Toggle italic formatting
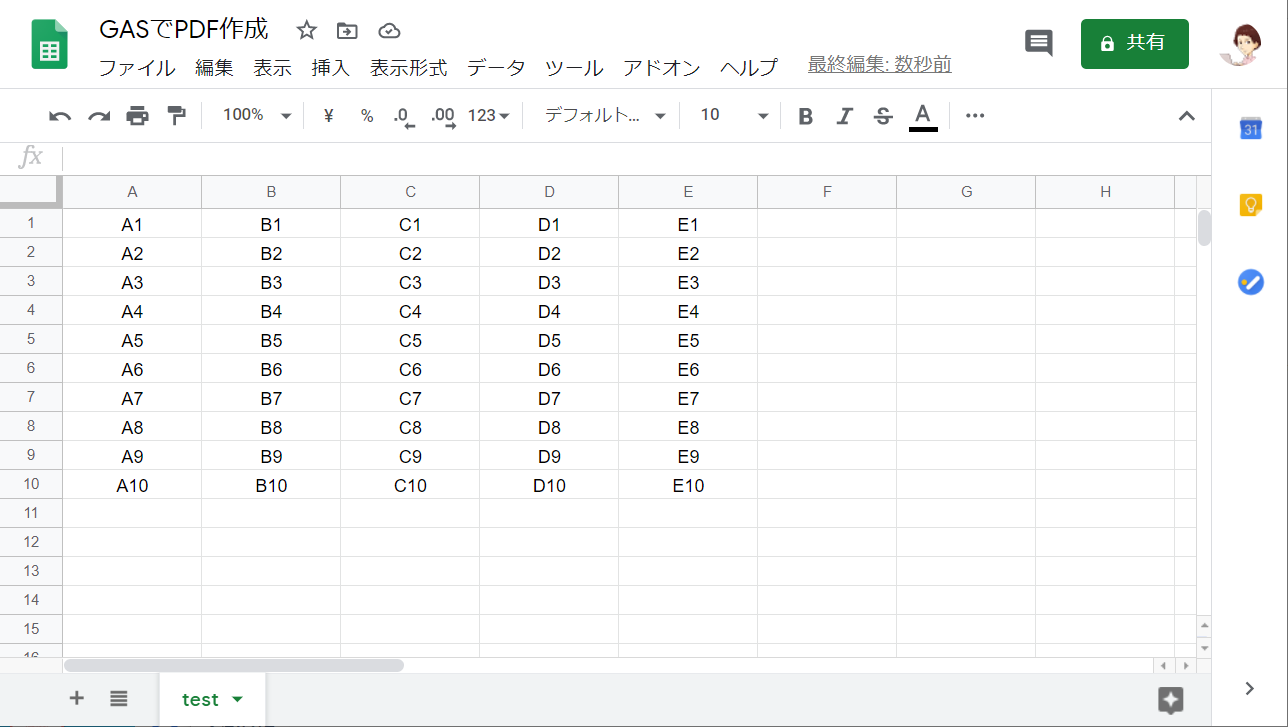Viewport: 1288px width, 727px height. click(x=844, y=116)
